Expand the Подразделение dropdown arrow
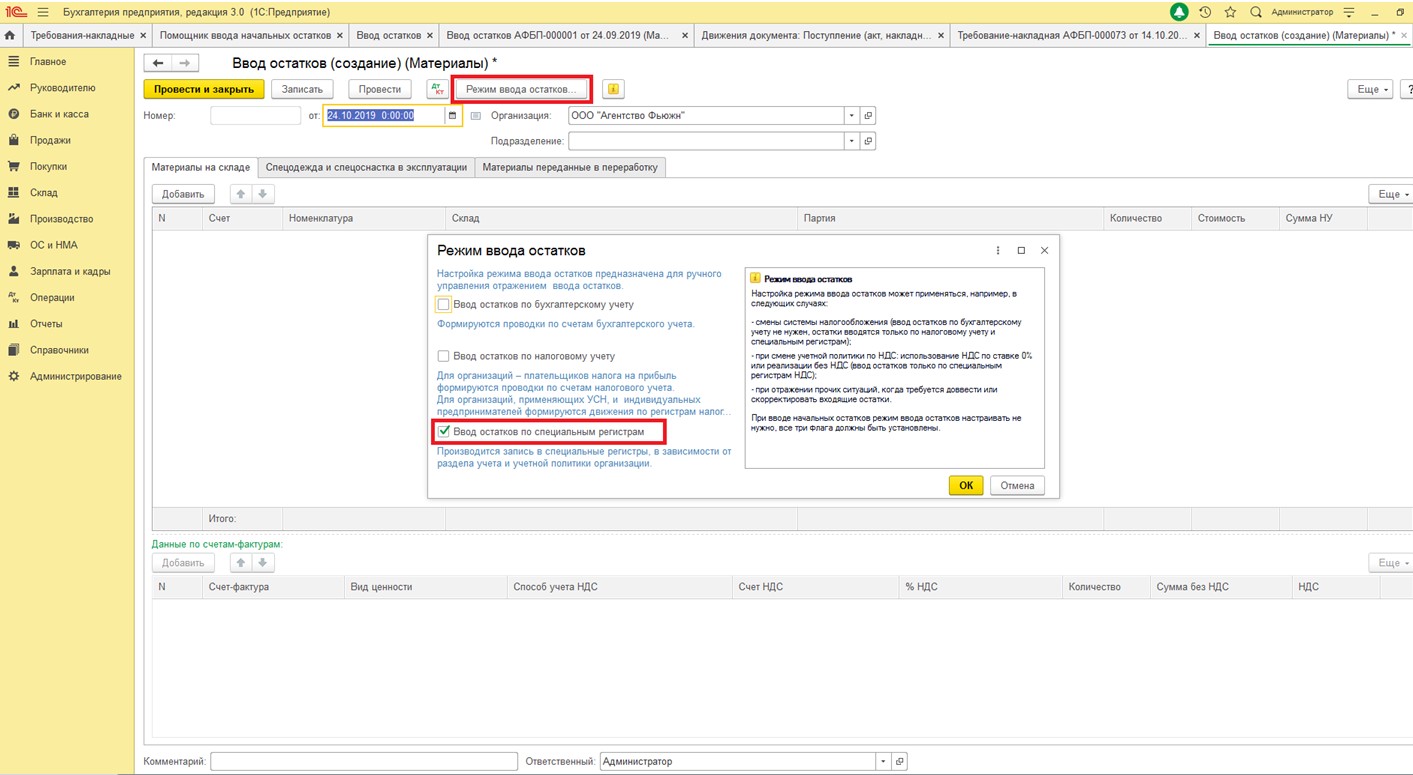1413x775 pixels. coord(851,142)
